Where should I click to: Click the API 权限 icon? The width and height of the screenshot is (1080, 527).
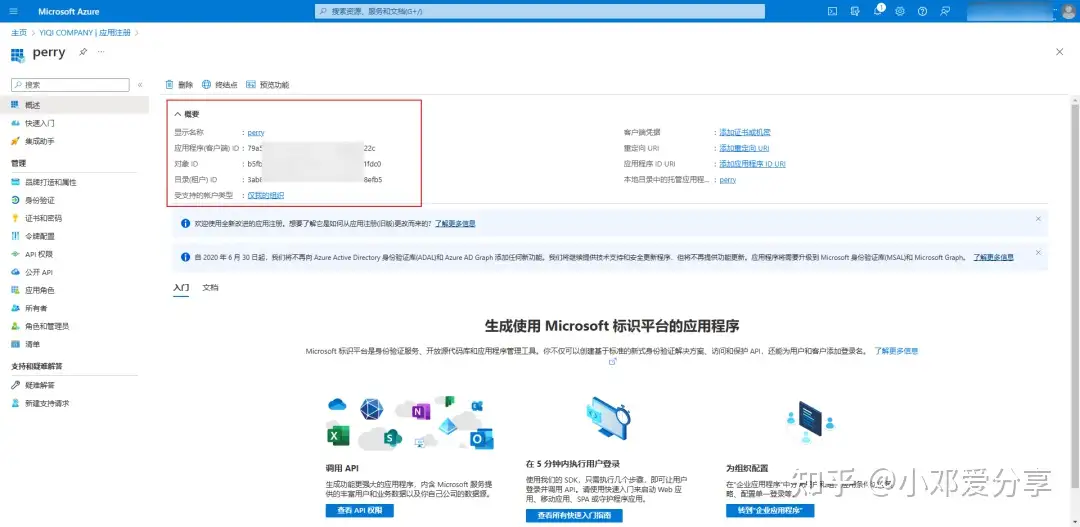tap(15, 254)
